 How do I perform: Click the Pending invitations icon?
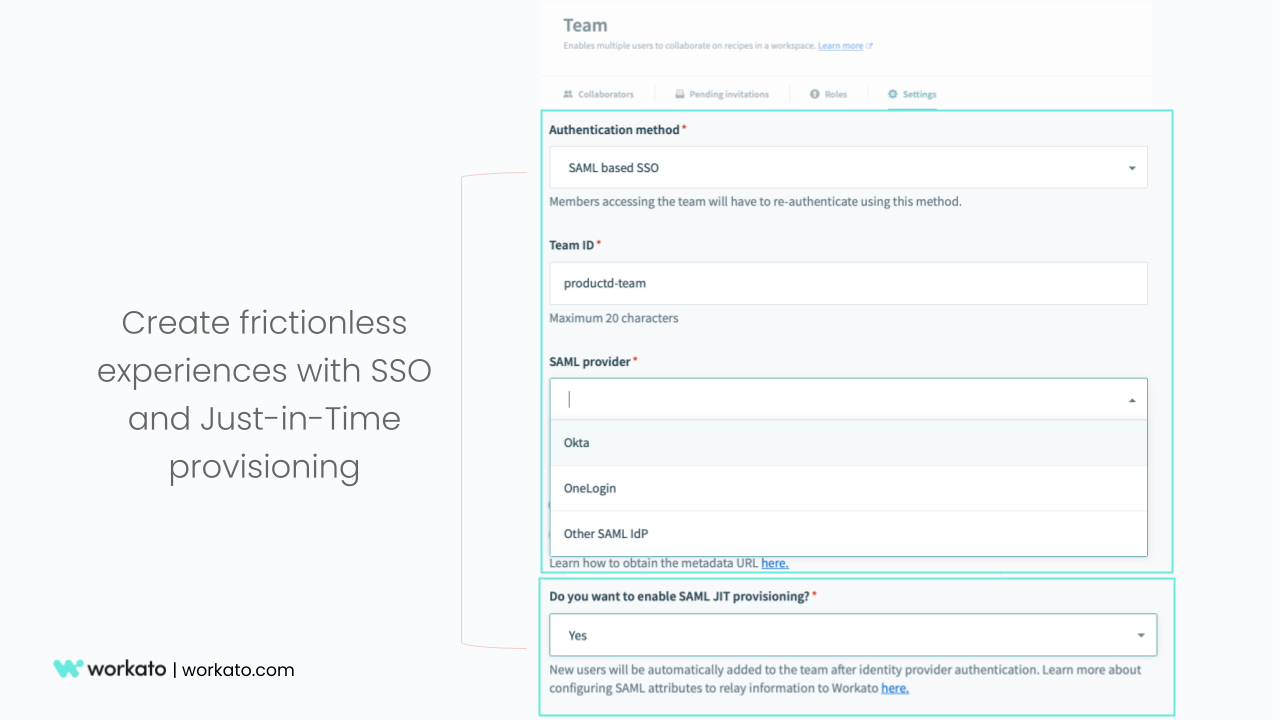point(680,94)
